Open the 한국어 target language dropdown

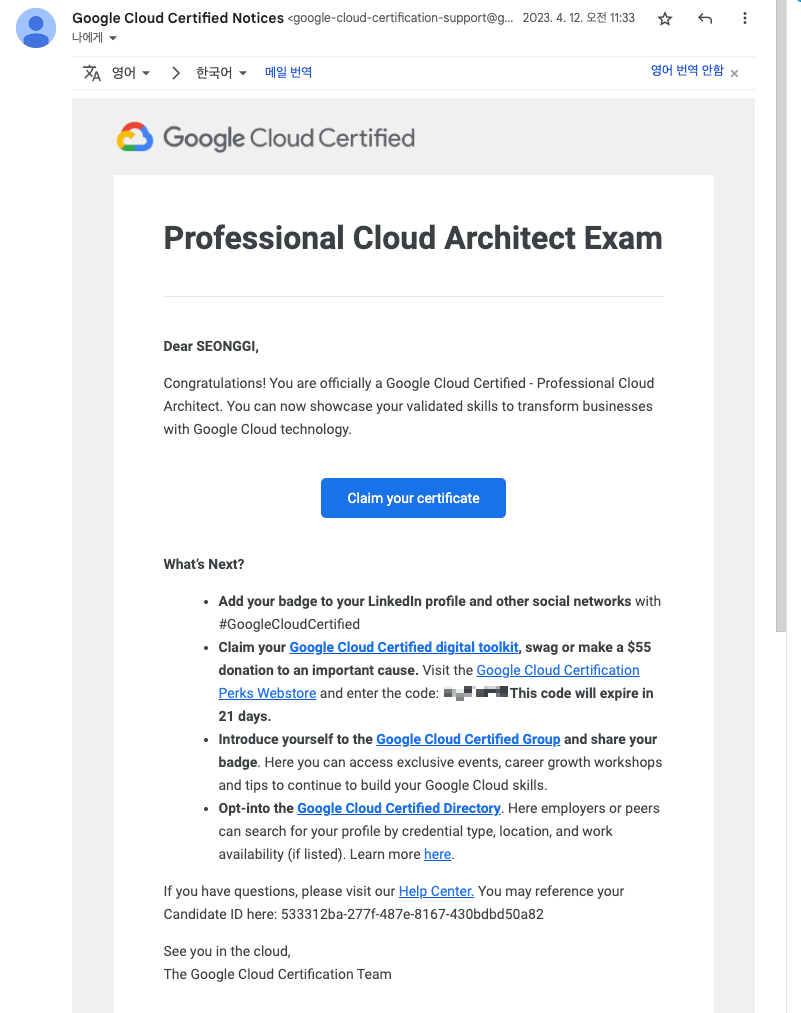pyautogui.click(x=221, y=72)
